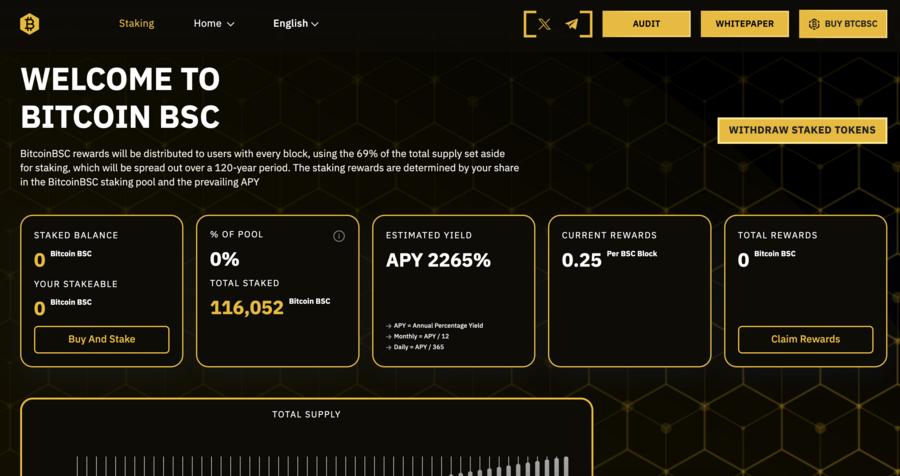The image size is (900, 476).
Task: Click the TOTAL STAKED label
Action: click(245, 283)
